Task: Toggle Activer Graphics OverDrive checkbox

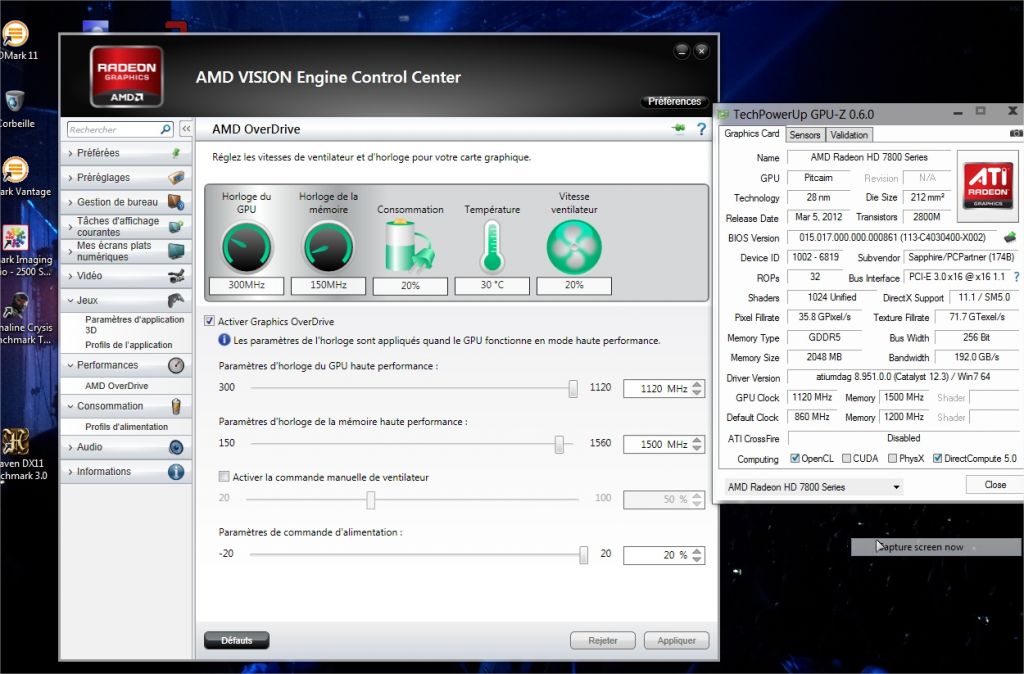Action: pyautogui.click(x=210, y=321)
